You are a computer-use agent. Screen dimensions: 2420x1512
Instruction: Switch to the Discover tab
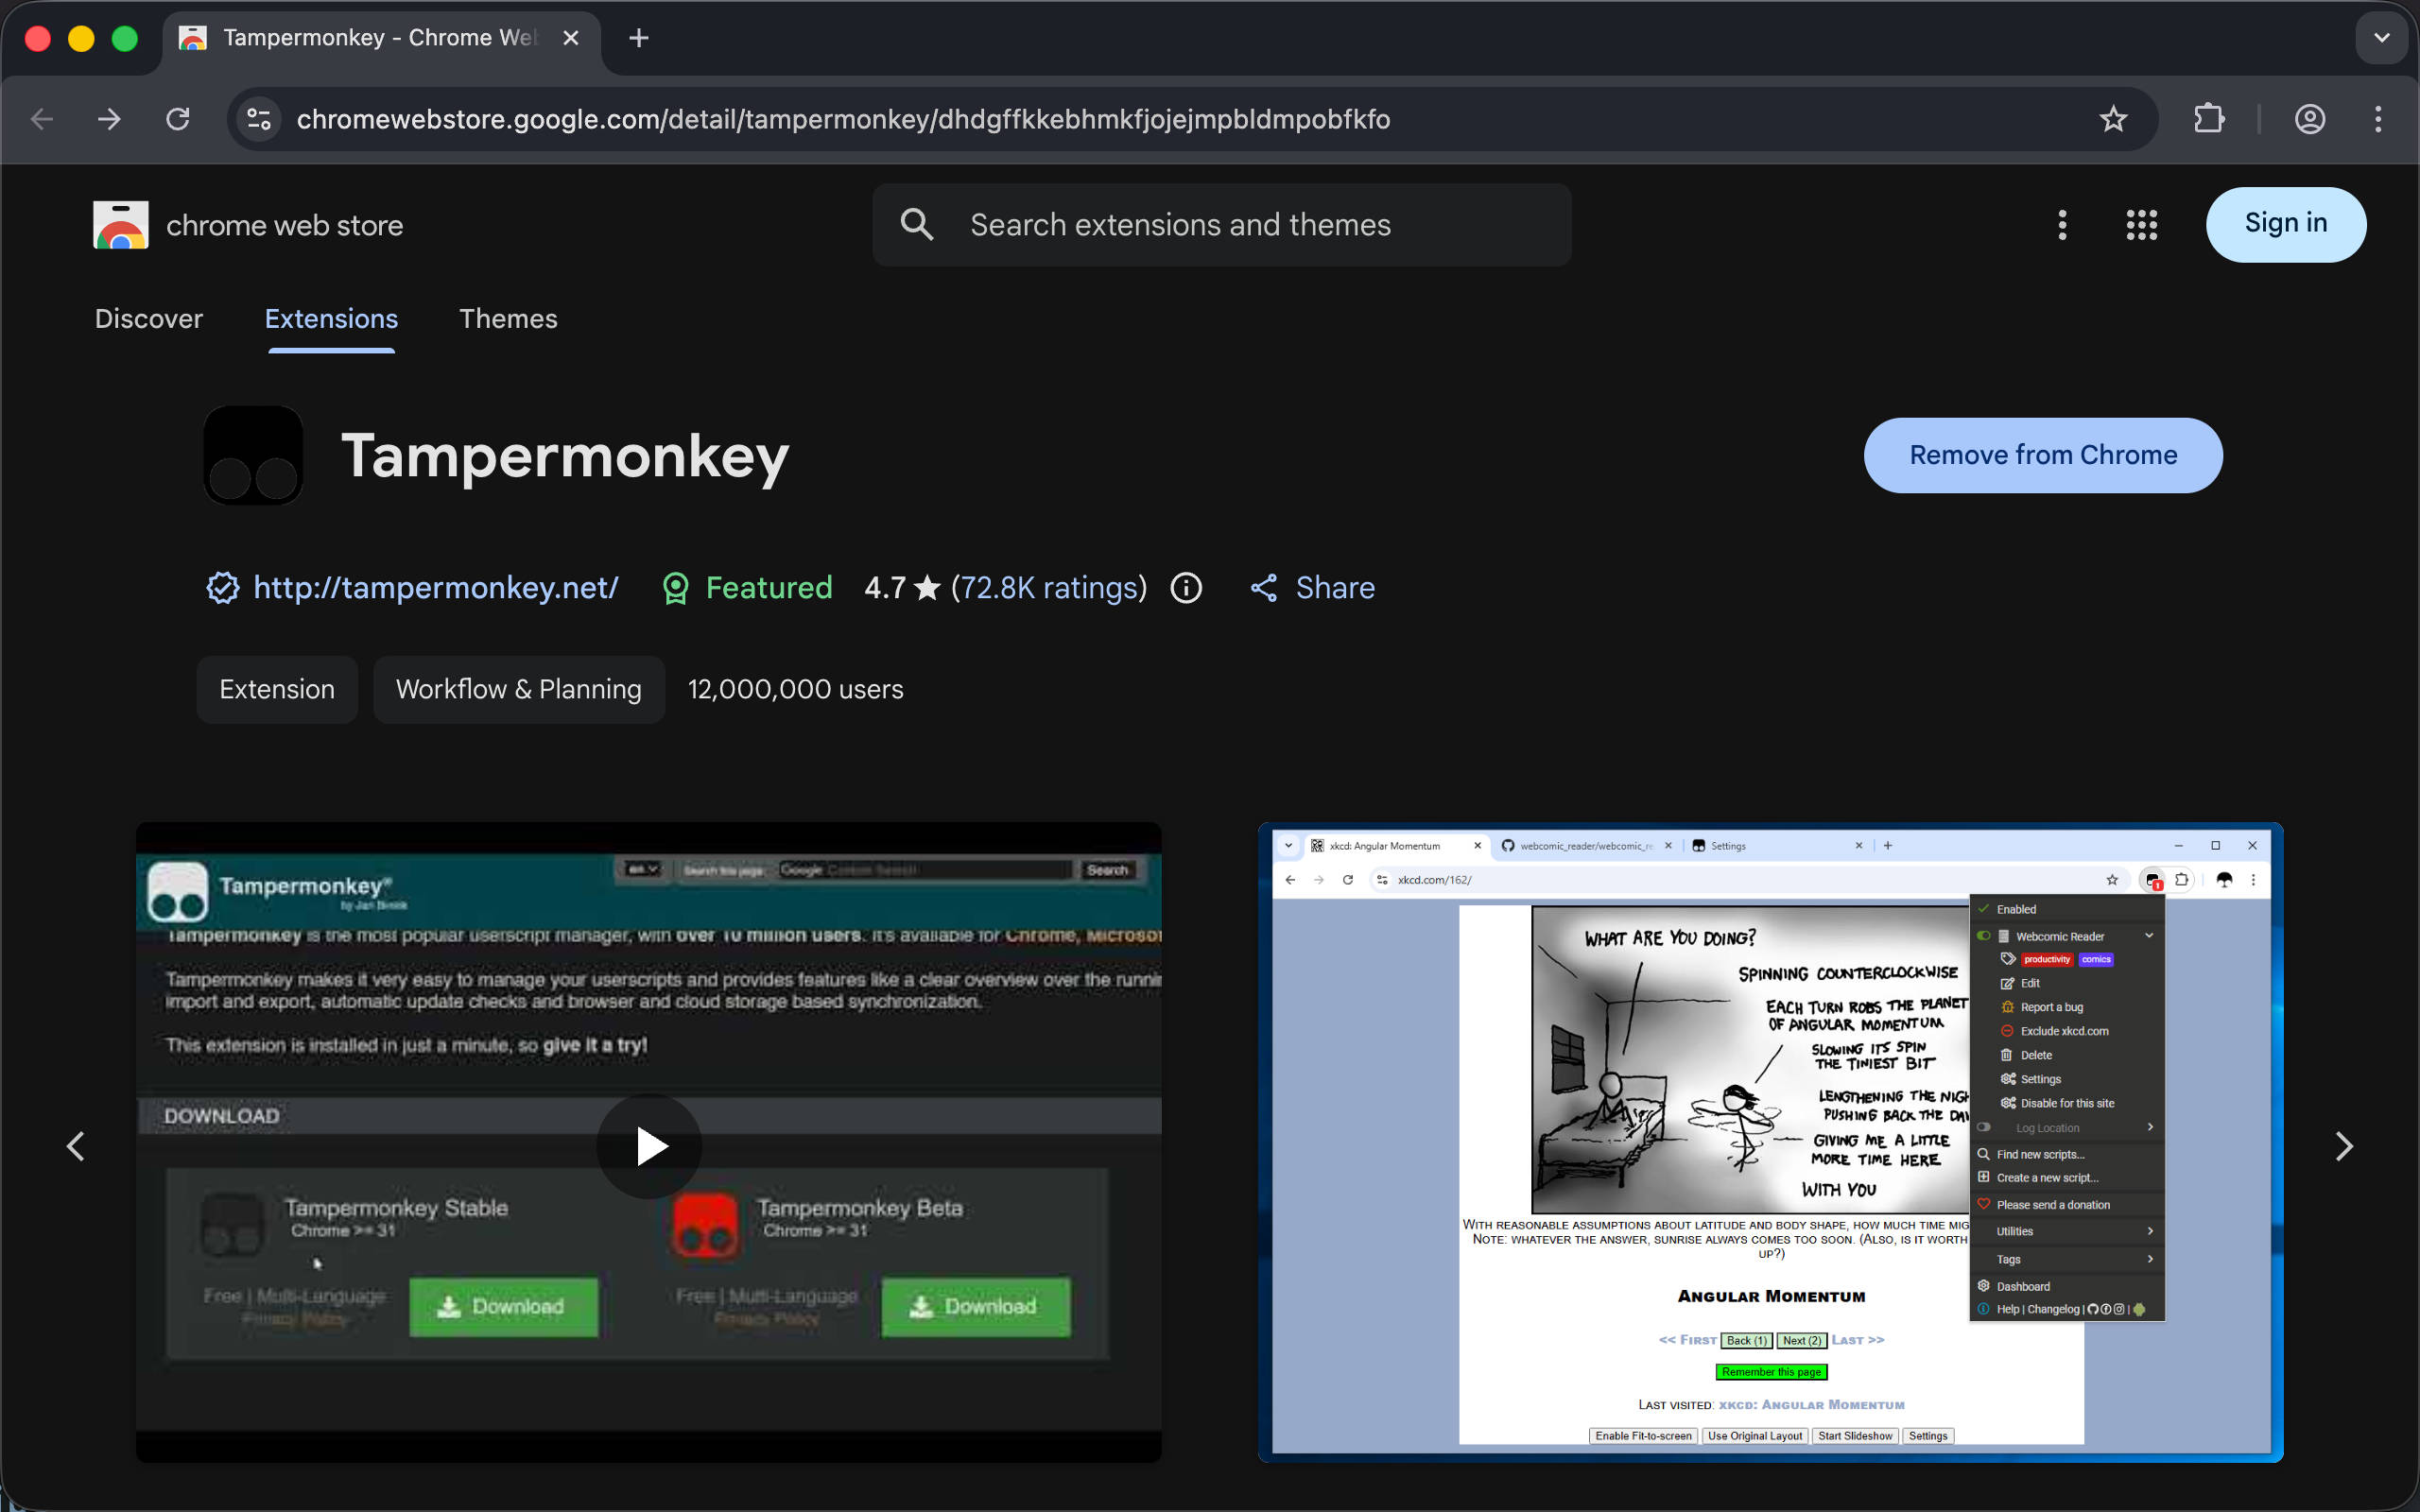click(x=148, y=319)
